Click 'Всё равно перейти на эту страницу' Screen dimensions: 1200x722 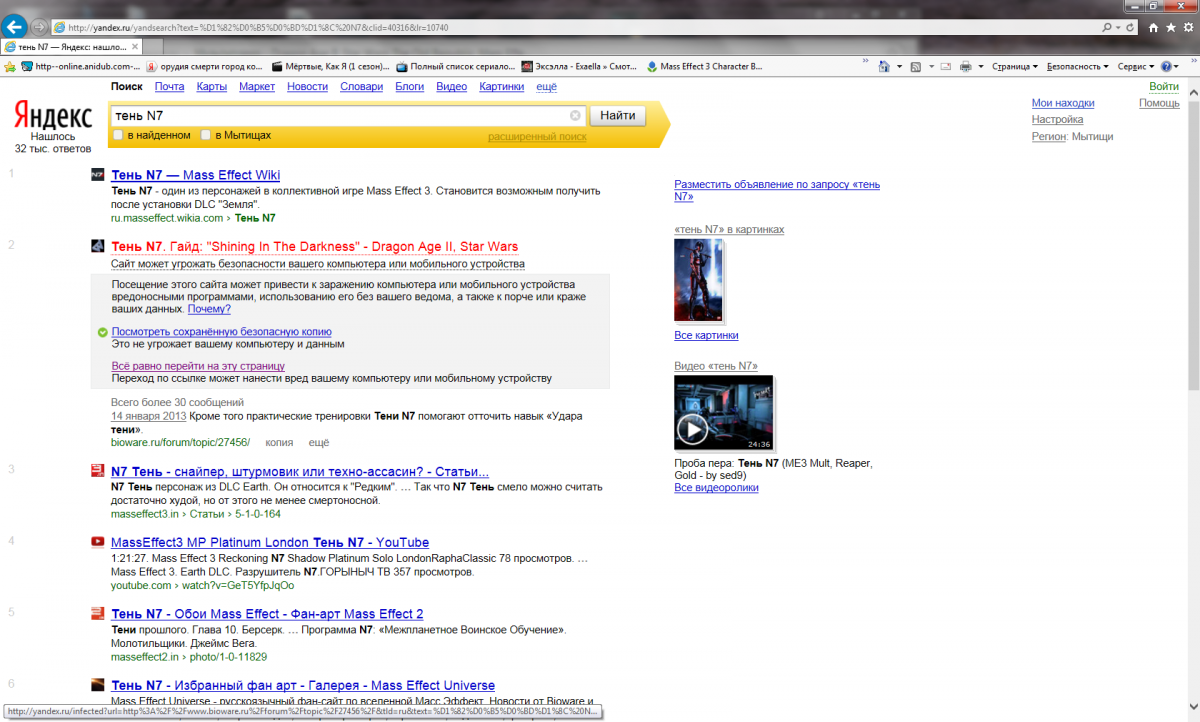[198, 366]
